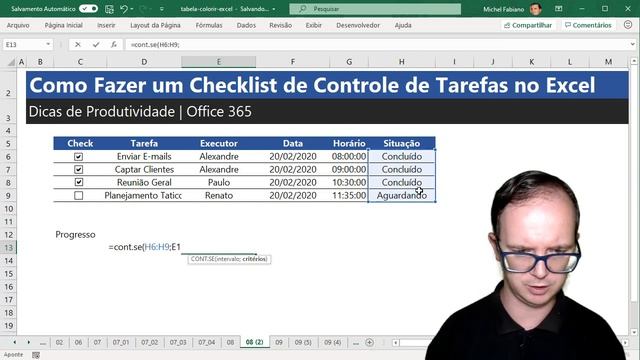Screen dimensions: 640x360
Task: Uncheck the Enviar E-mails checkbox
Action: [x=78, y=156]
